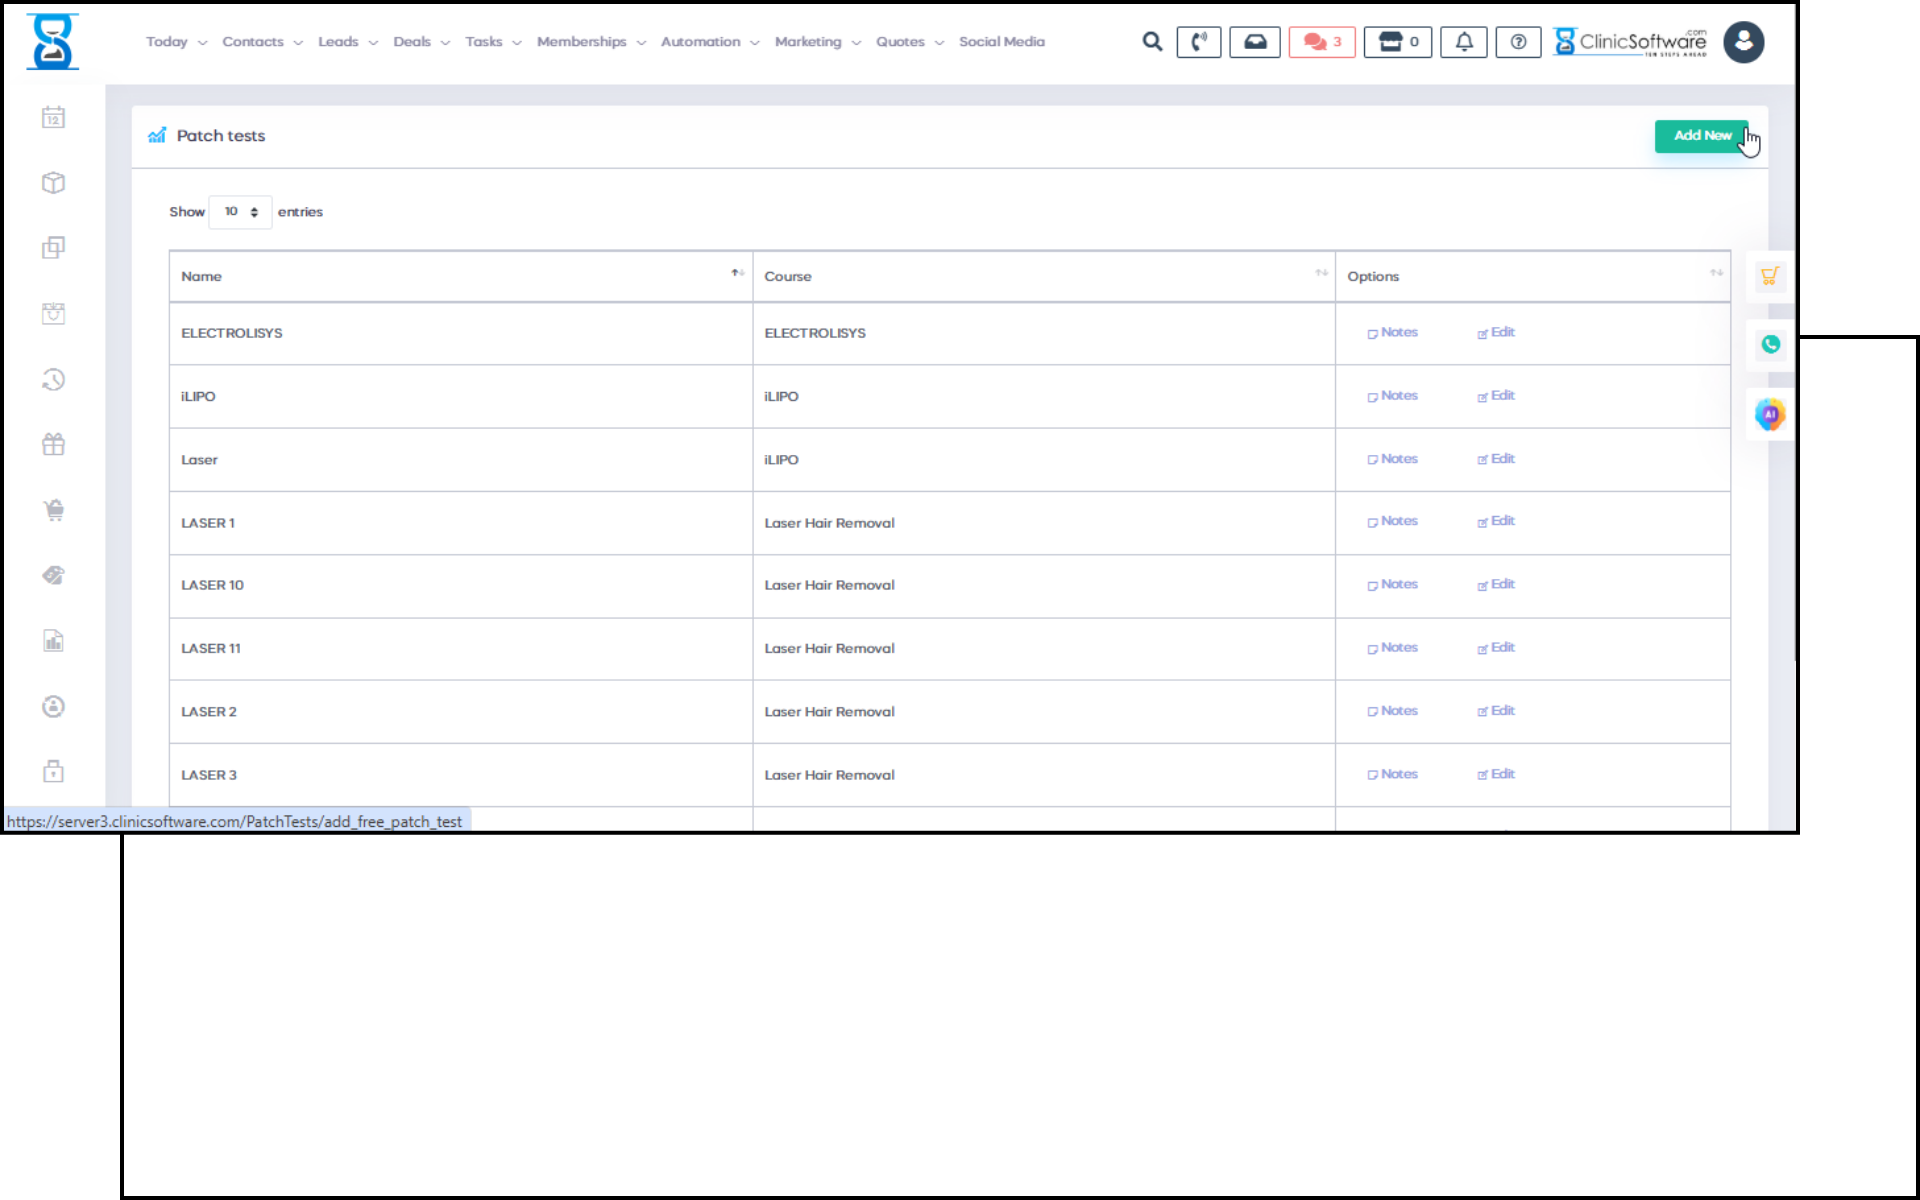Open the show entries count dropdown

[x=240, y=212]
